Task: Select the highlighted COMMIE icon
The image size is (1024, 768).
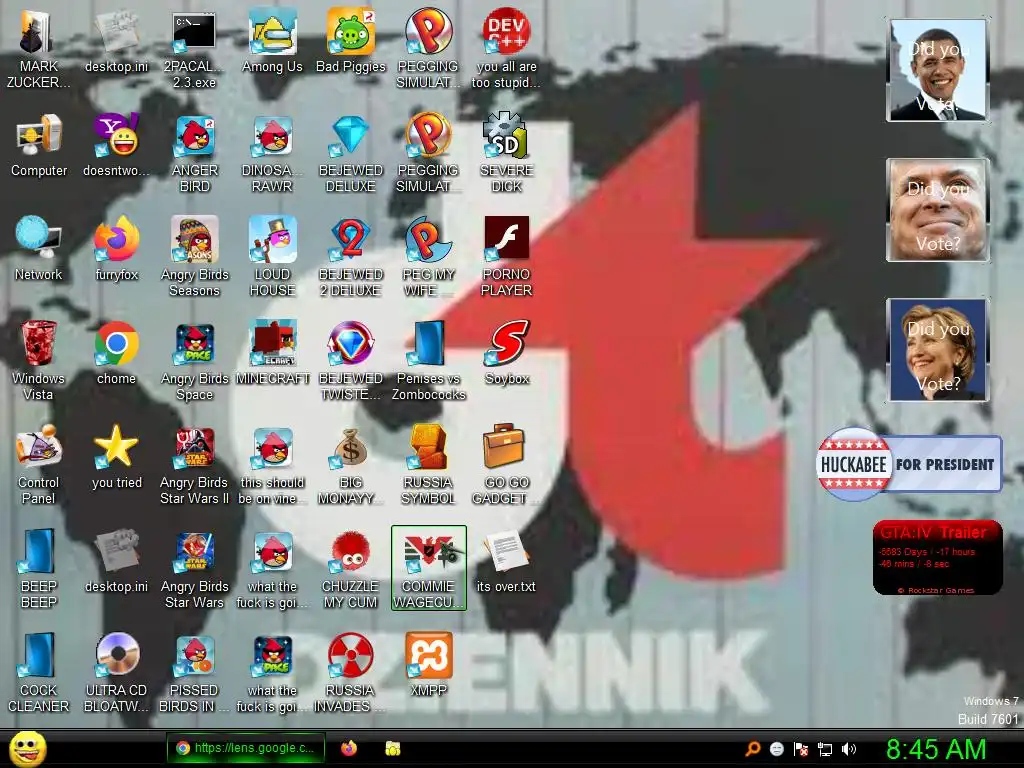Action: (428, 568)
